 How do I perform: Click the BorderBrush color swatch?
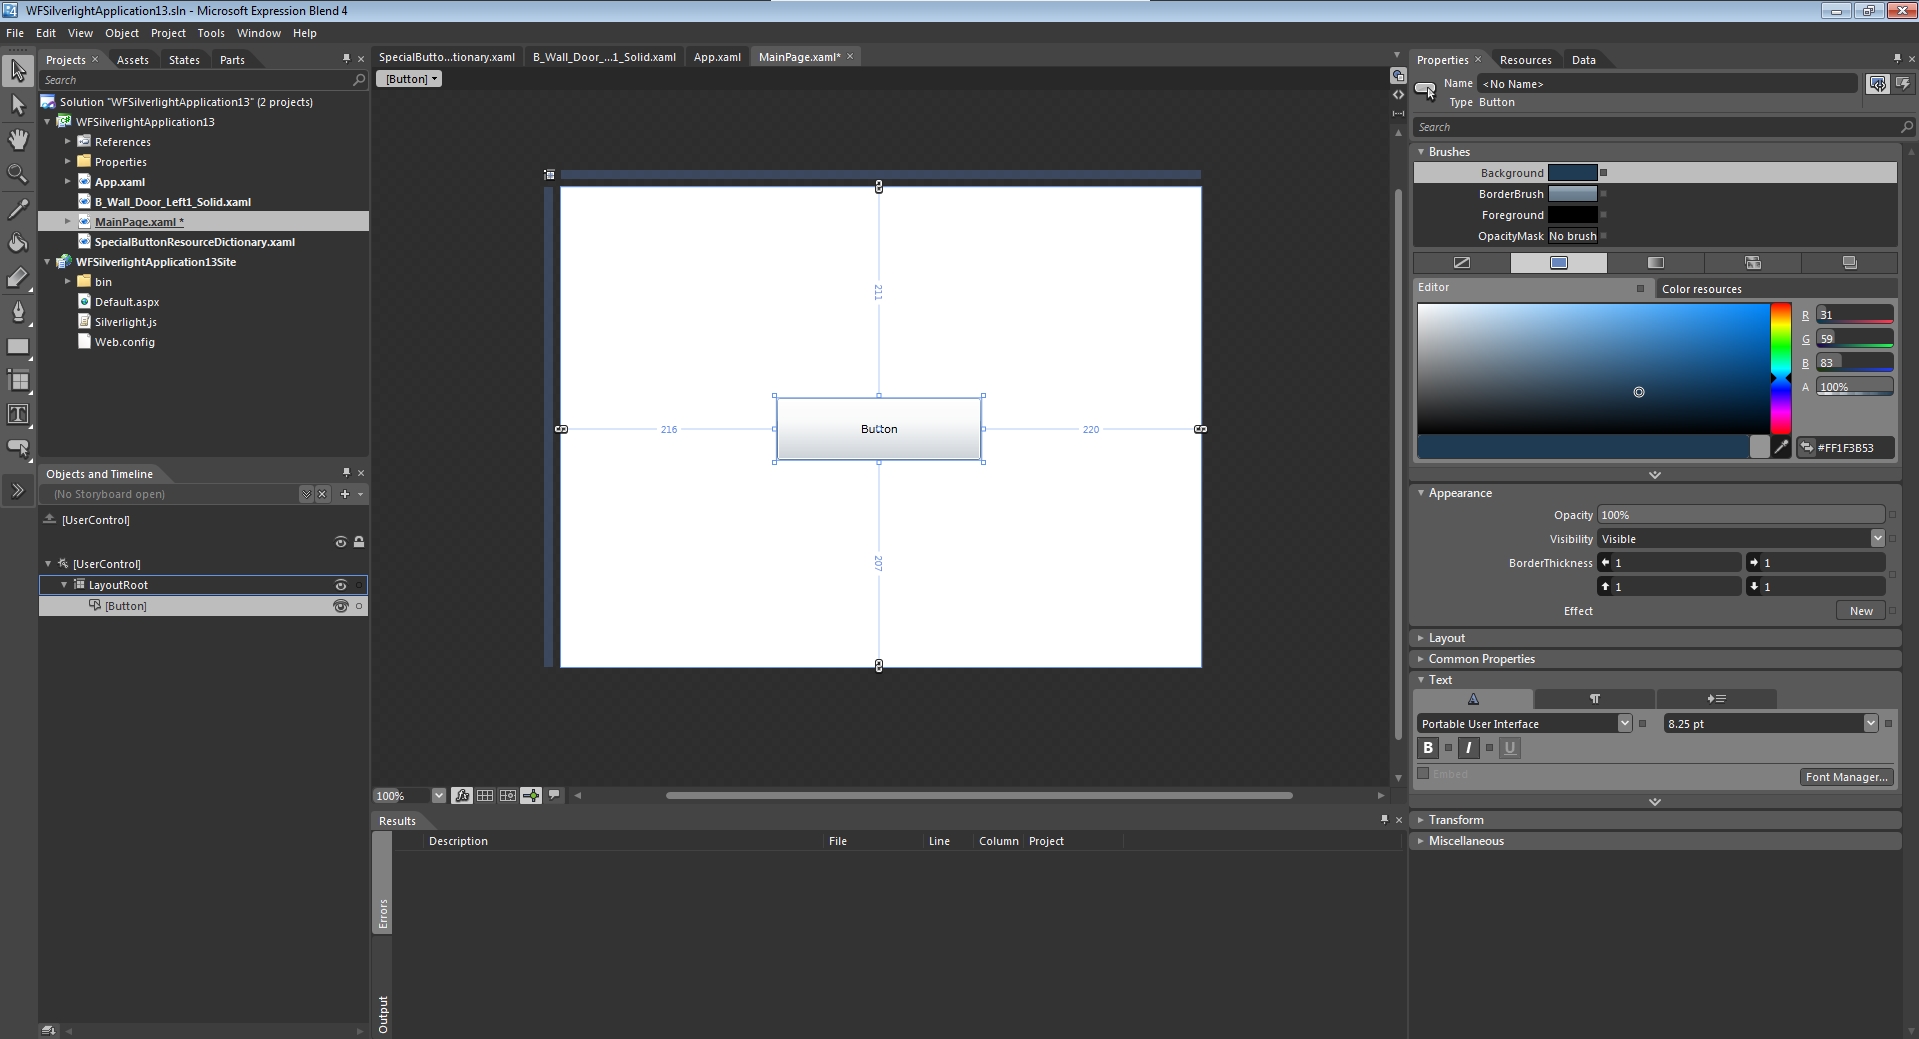click(1572, 194)
